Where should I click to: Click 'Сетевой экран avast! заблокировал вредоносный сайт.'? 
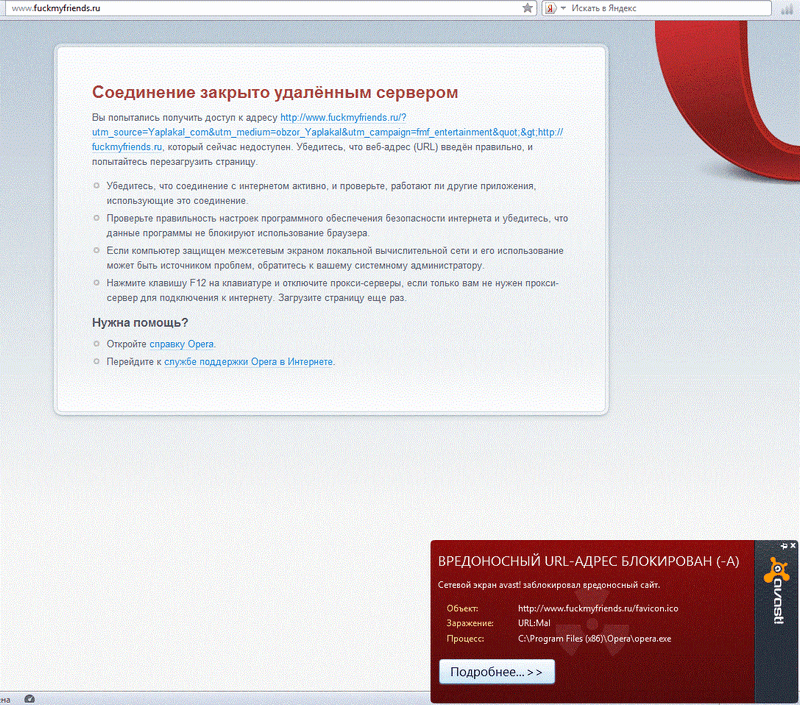click(x=549, y=585)
